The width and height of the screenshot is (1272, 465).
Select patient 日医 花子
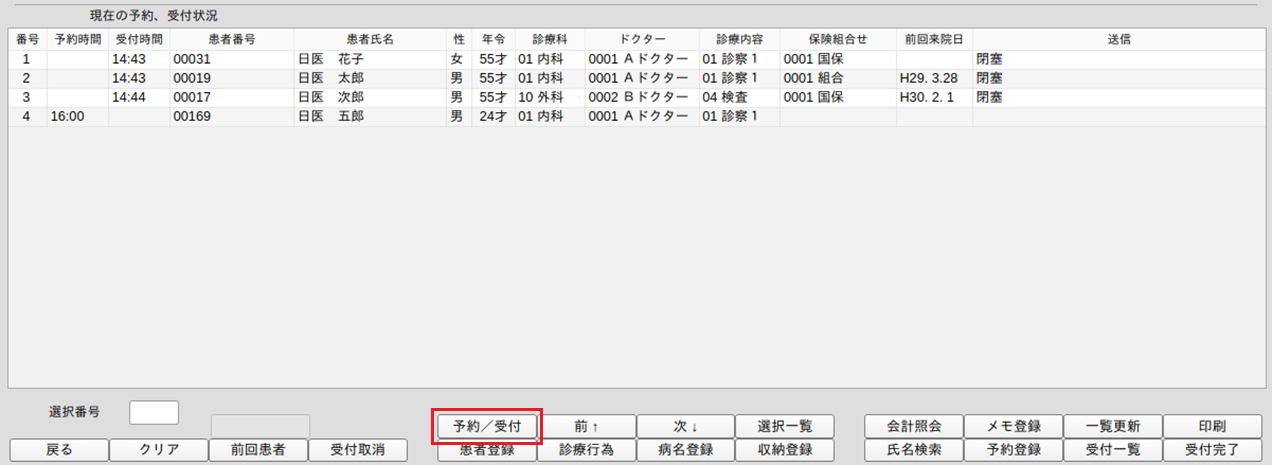pos(330,59)
